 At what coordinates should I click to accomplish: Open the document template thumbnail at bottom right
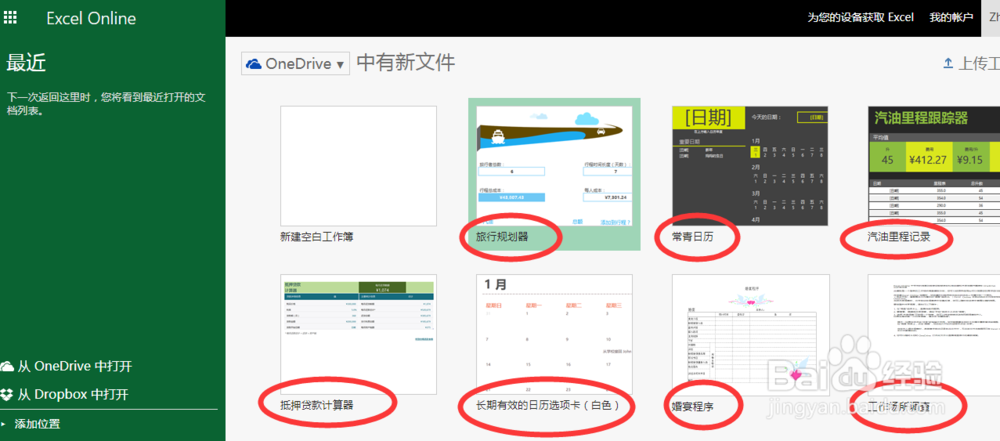pyautogui.click(x=934, y=334)
